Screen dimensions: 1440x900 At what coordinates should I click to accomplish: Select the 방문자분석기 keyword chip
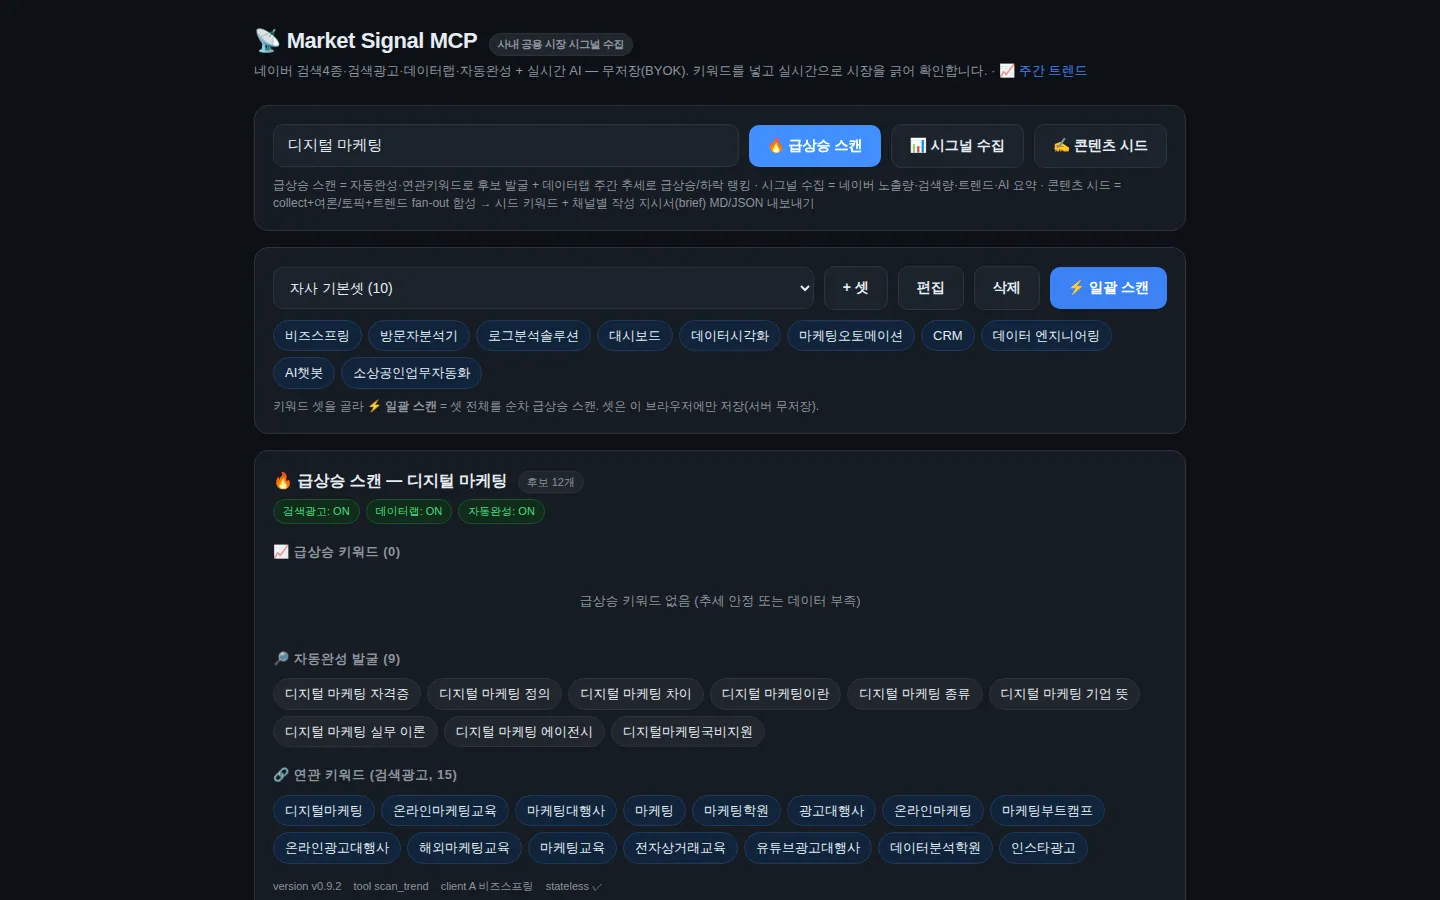[419, 336]
